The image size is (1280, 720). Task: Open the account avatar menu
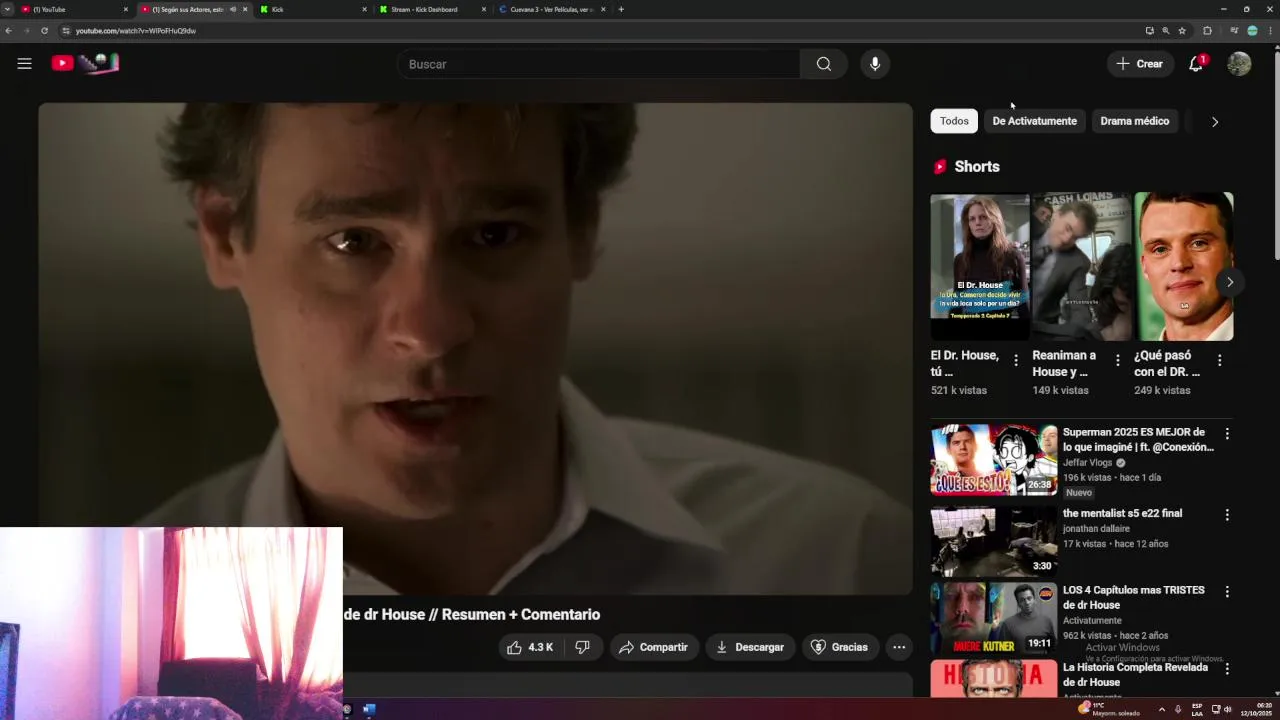click(1239, 64)
